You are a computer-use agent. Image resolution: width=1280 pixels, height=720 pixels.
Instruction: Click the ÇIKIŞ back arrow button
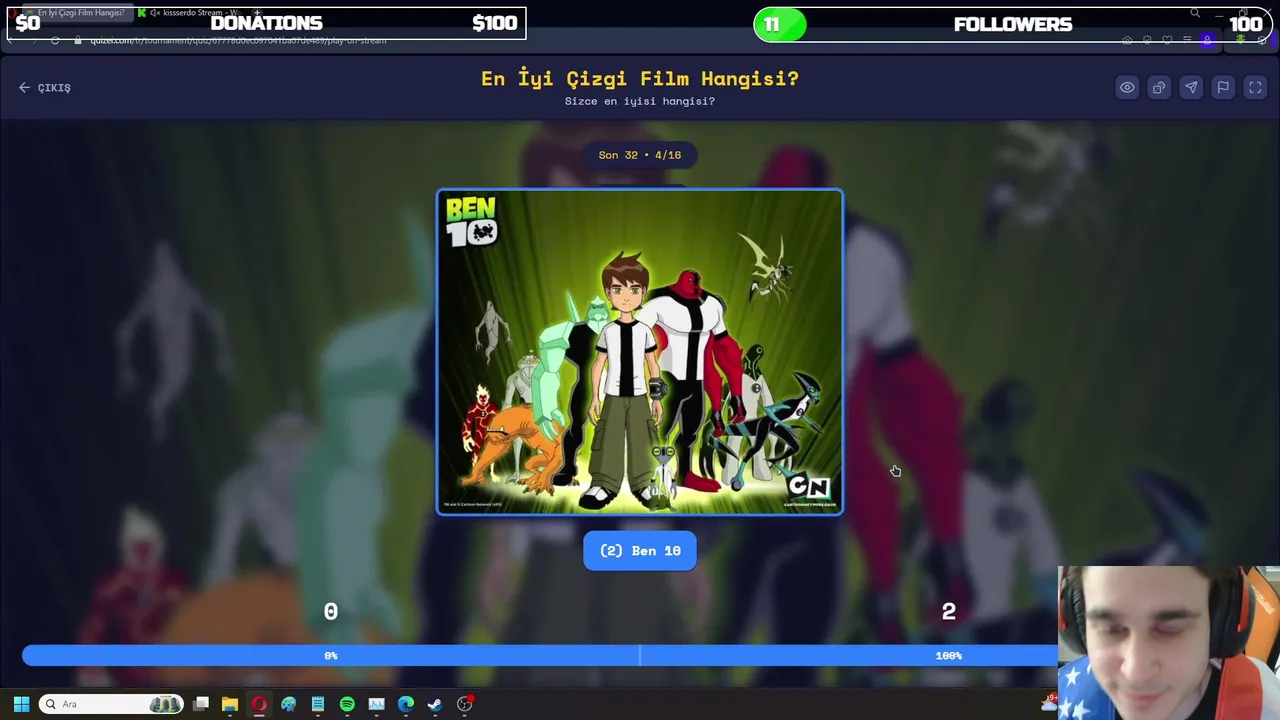coord(45,88)
